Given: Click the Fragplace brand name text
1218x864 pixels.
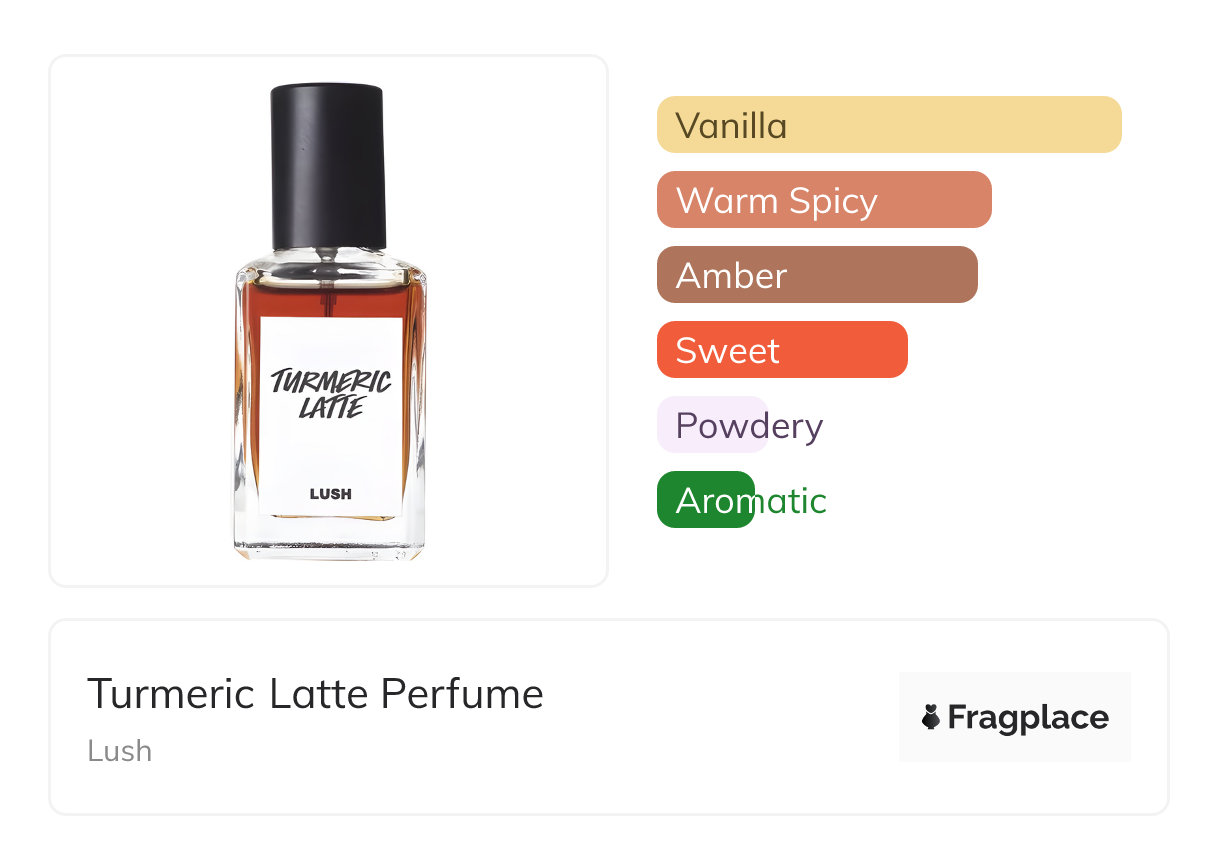Looking at the screenshot, I should (1028, 717).
